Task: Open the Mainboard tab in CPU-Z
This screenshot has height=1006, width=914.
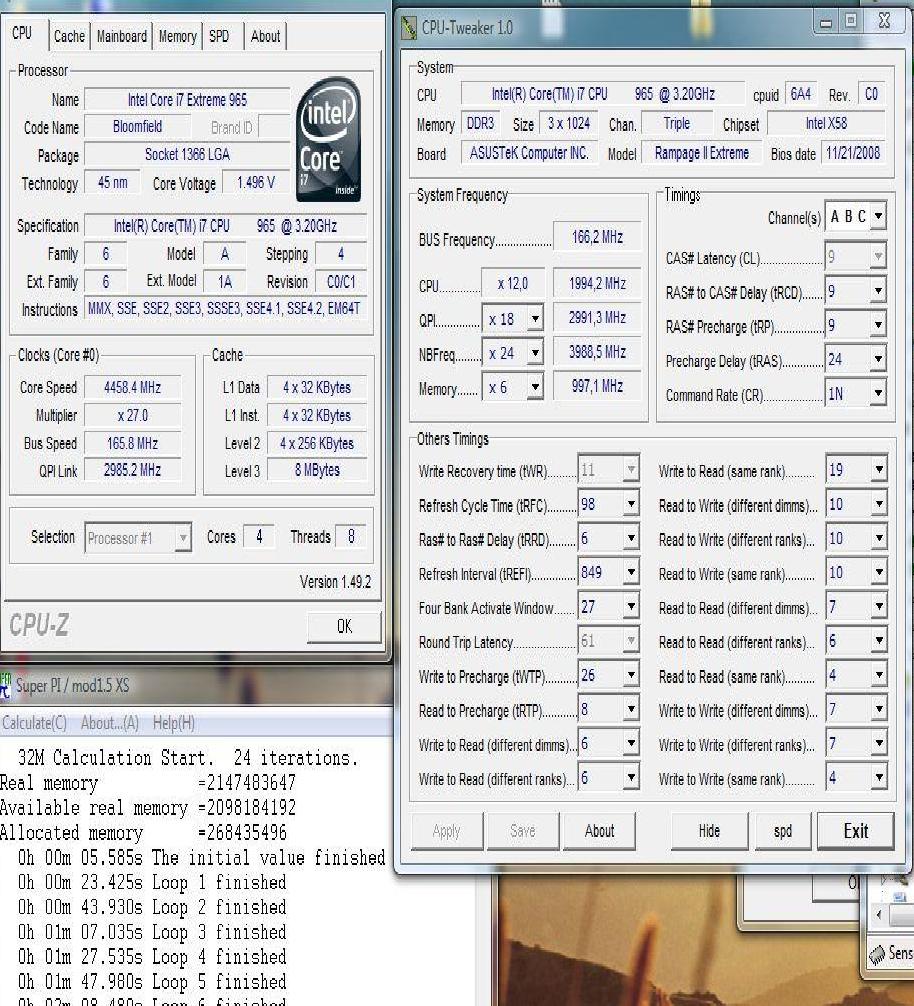Action: (x=122, y=37)
